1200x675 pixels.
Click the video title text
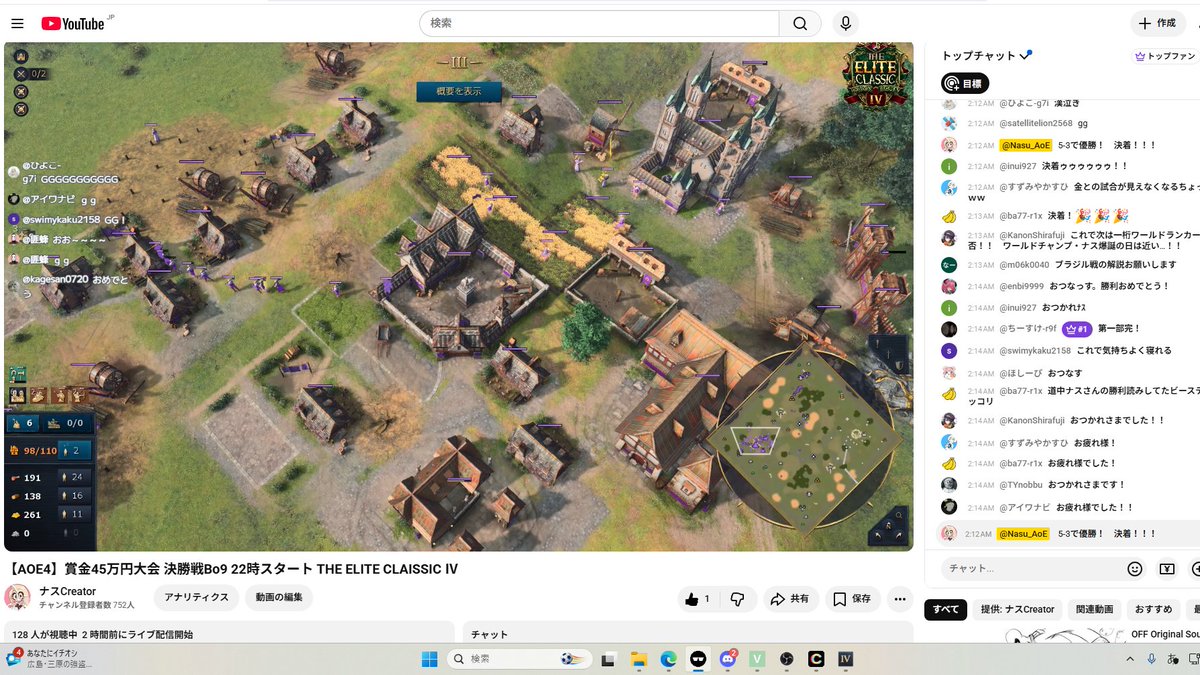click(x=232, y=569)
